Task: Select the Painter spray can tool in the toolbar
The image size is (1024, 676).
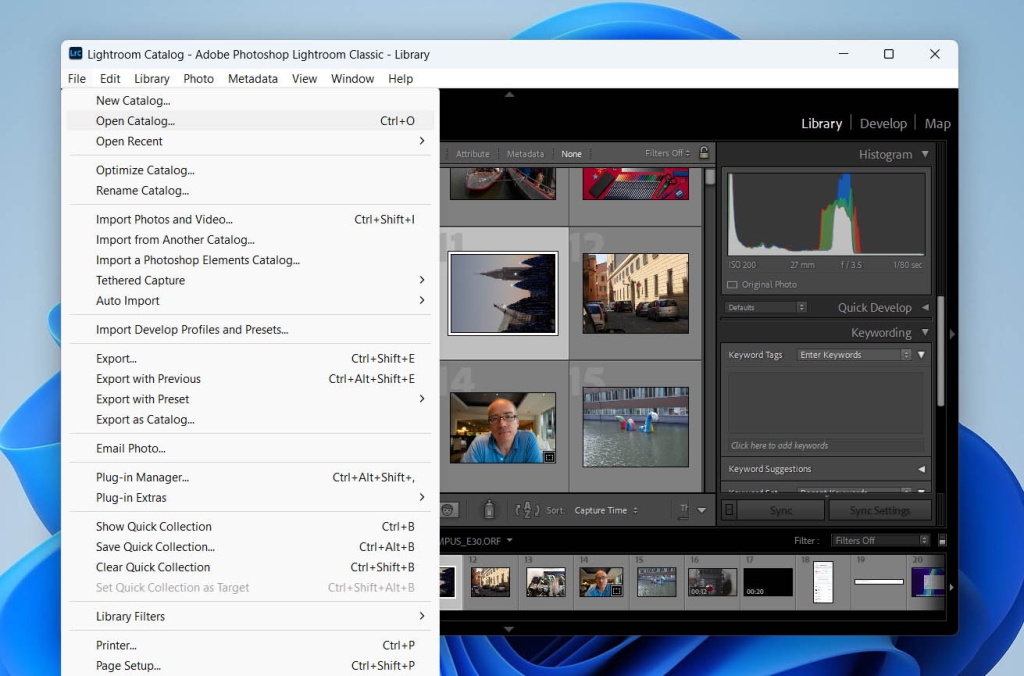Action: [x=488, y=510]
